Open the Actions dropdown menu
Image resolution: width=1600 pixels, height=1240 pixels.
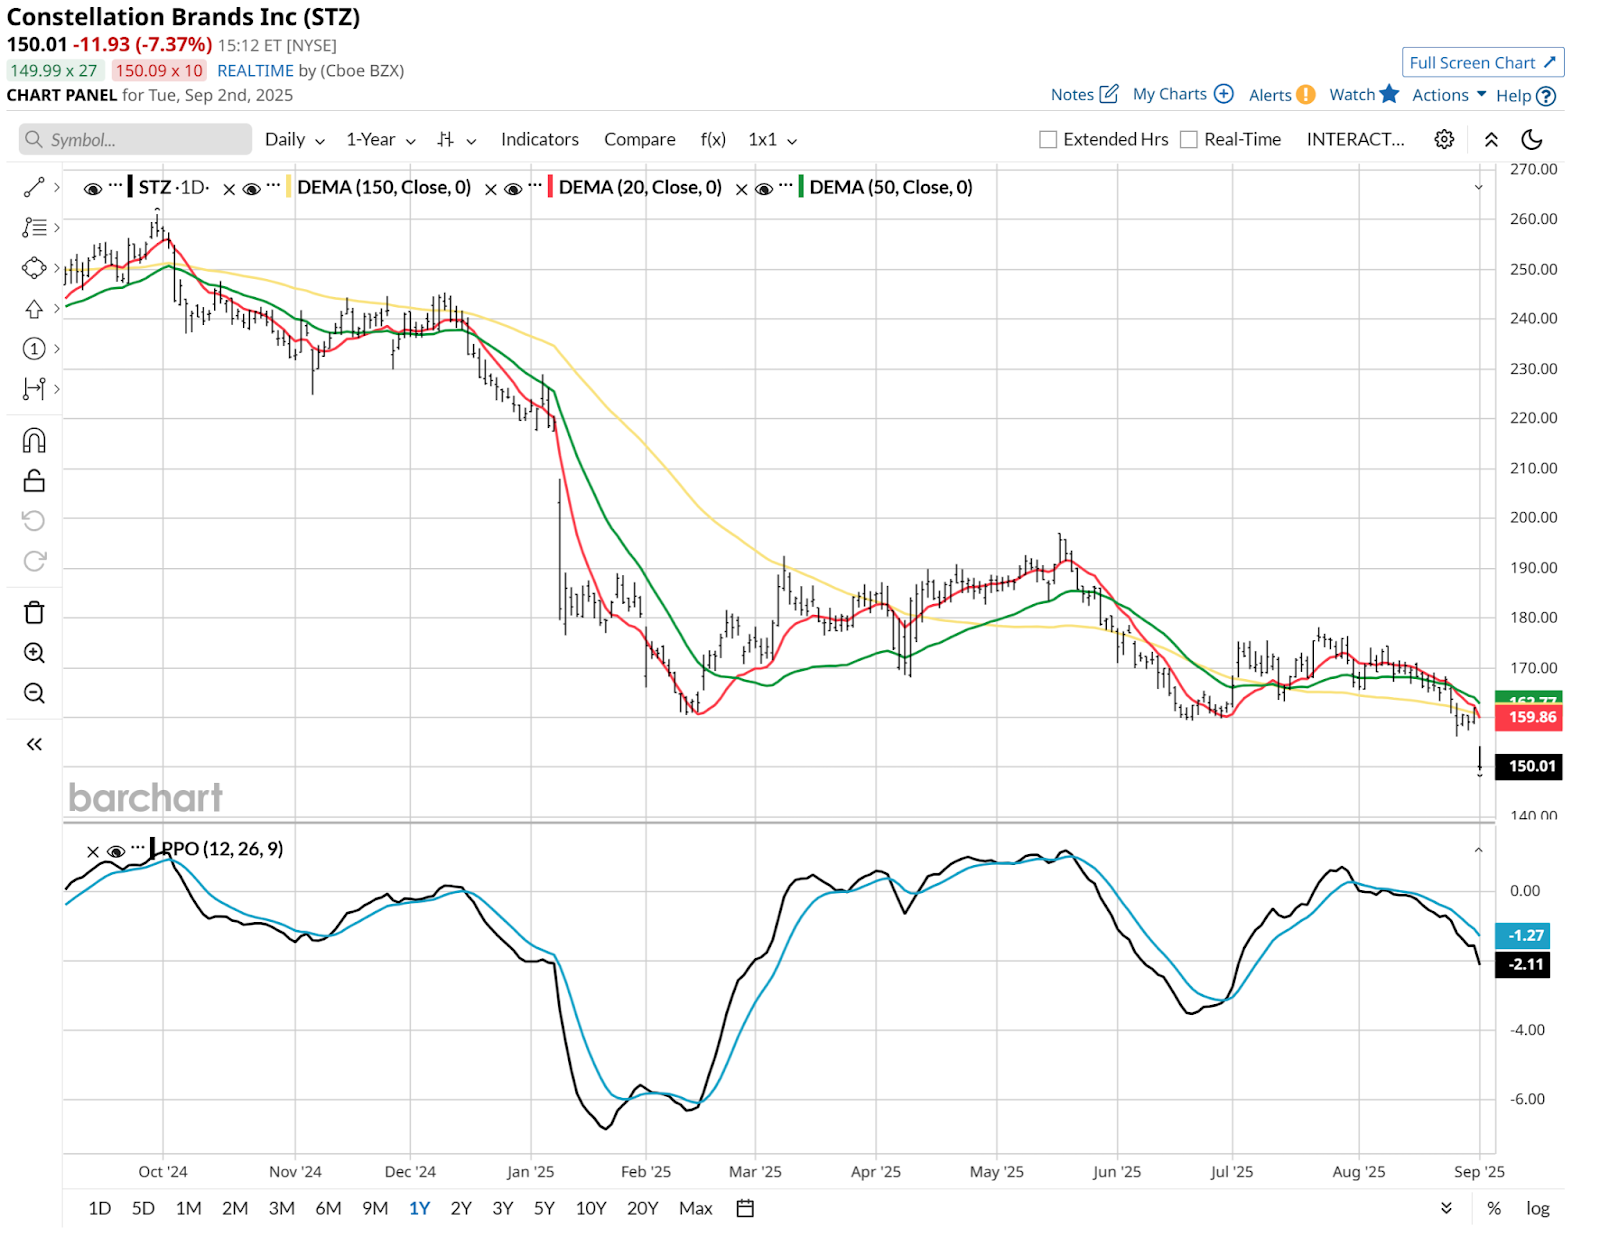pos(1449,95)
